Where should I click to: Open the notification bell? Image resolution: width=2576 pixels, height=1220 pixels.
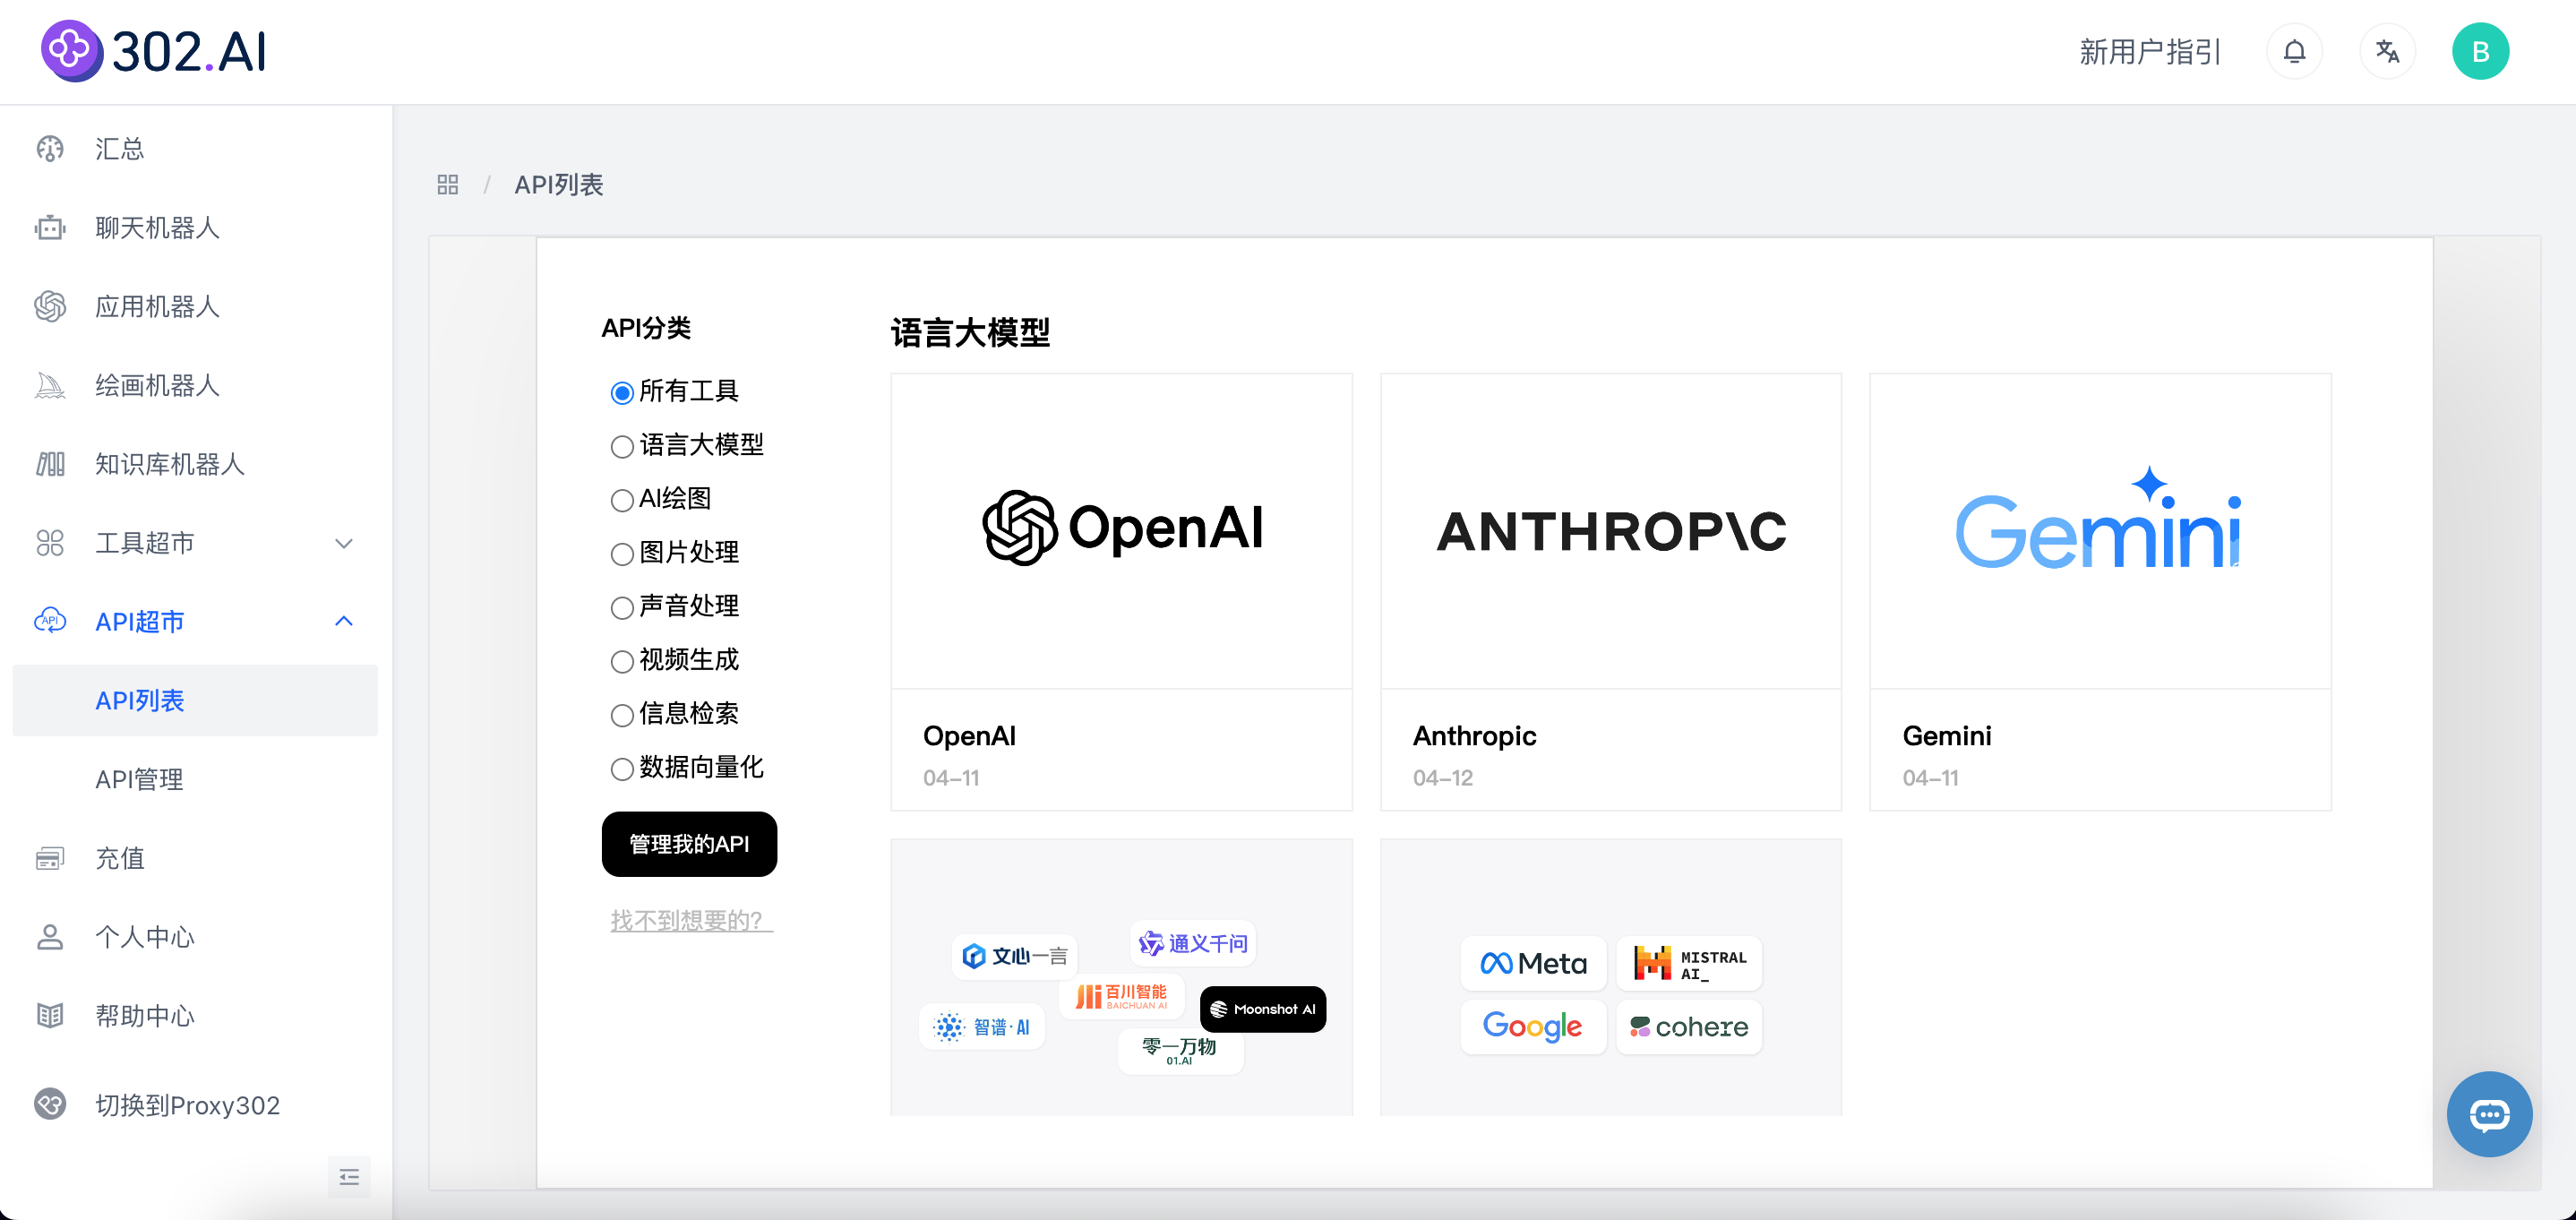[x=2294, y=51]
